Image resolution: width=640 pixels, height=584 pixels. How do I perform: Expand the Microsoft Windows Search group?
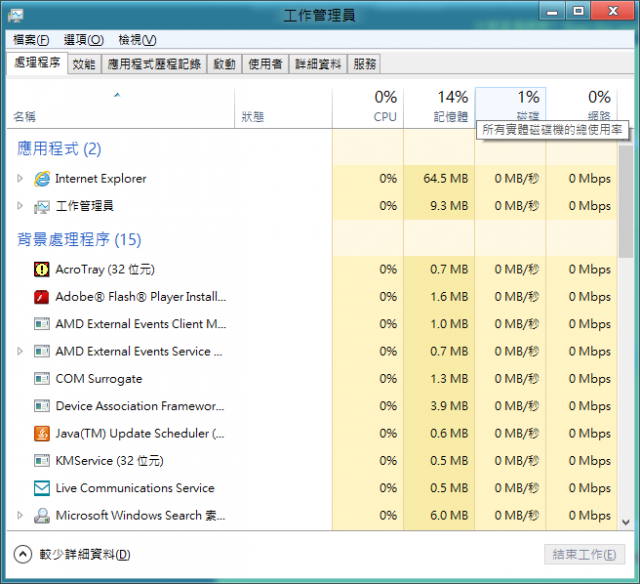pos(20,515)
